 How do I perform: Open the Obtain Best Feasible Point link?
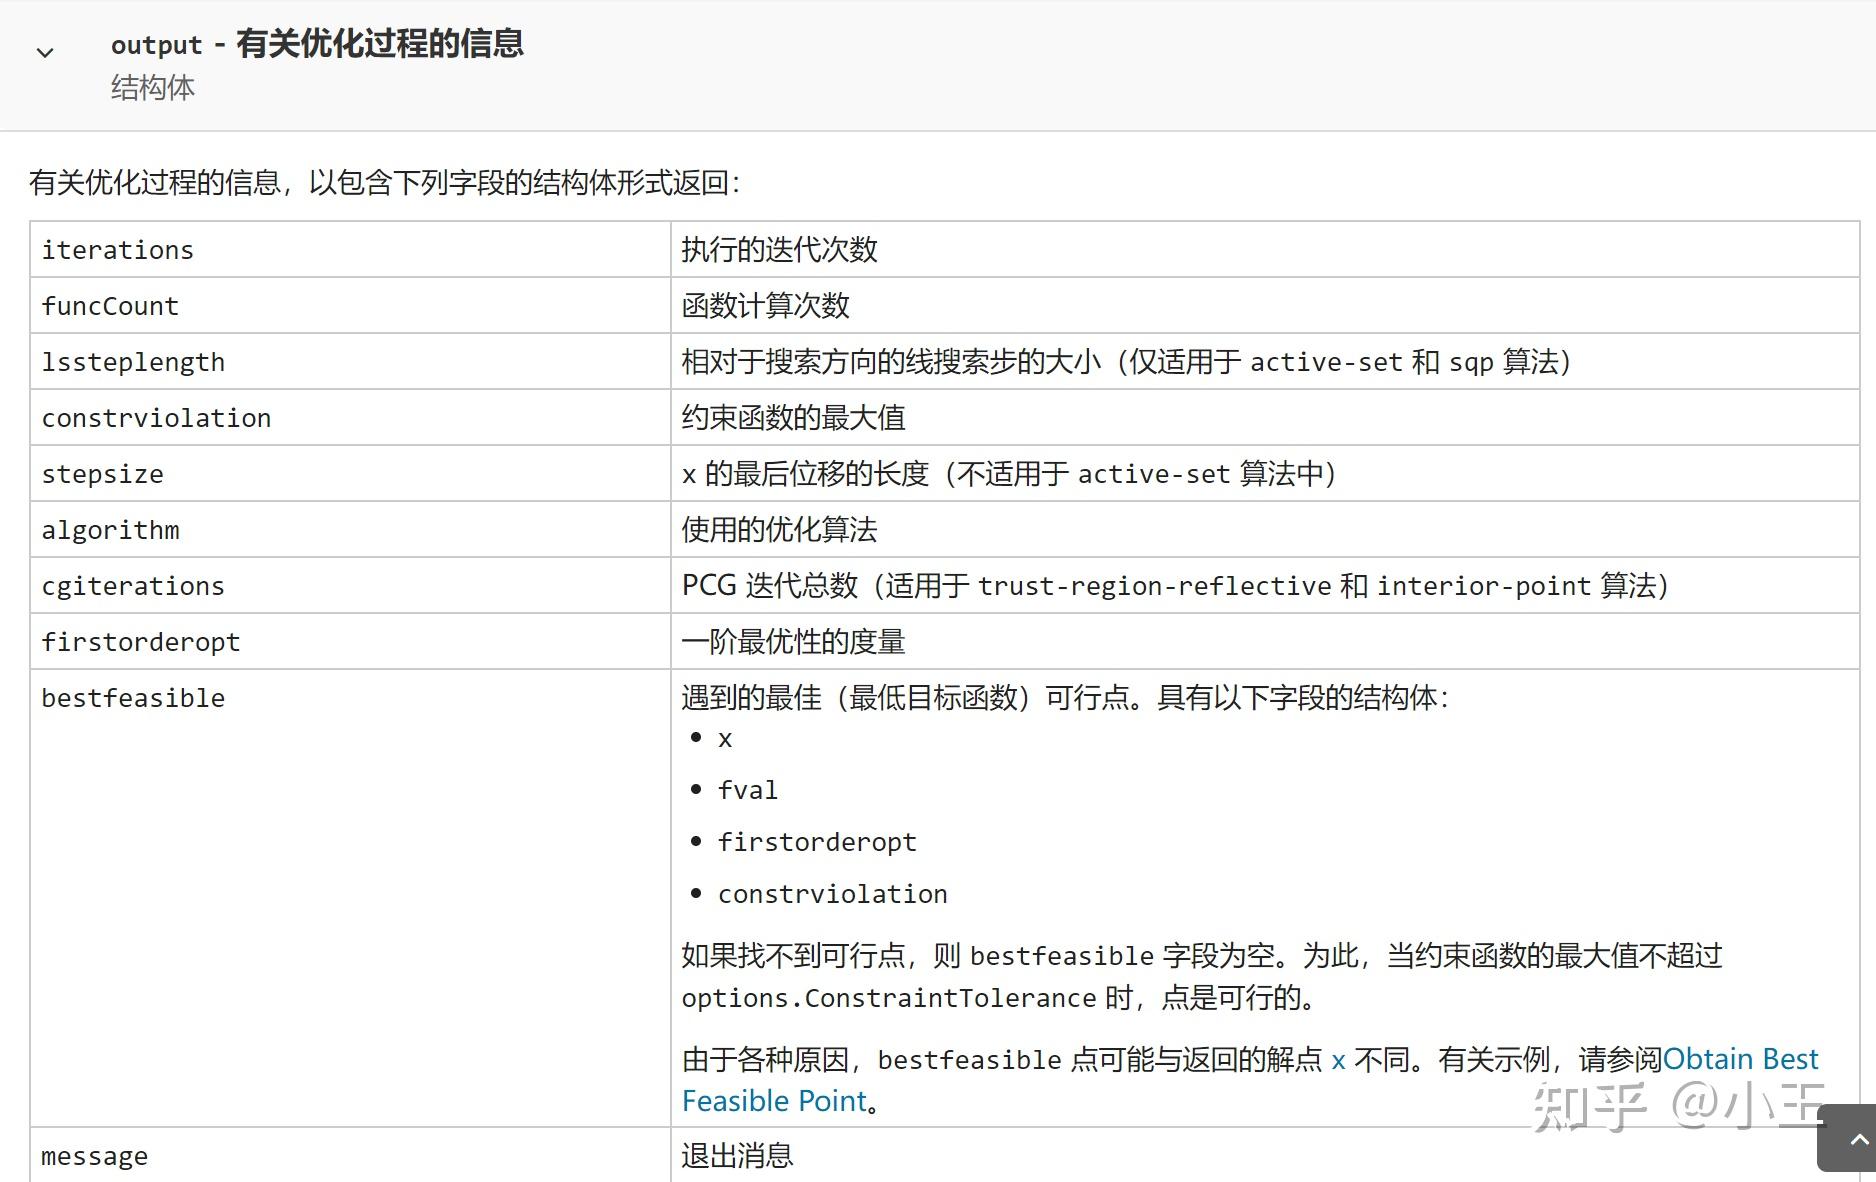click(x=1250, y=1080)
